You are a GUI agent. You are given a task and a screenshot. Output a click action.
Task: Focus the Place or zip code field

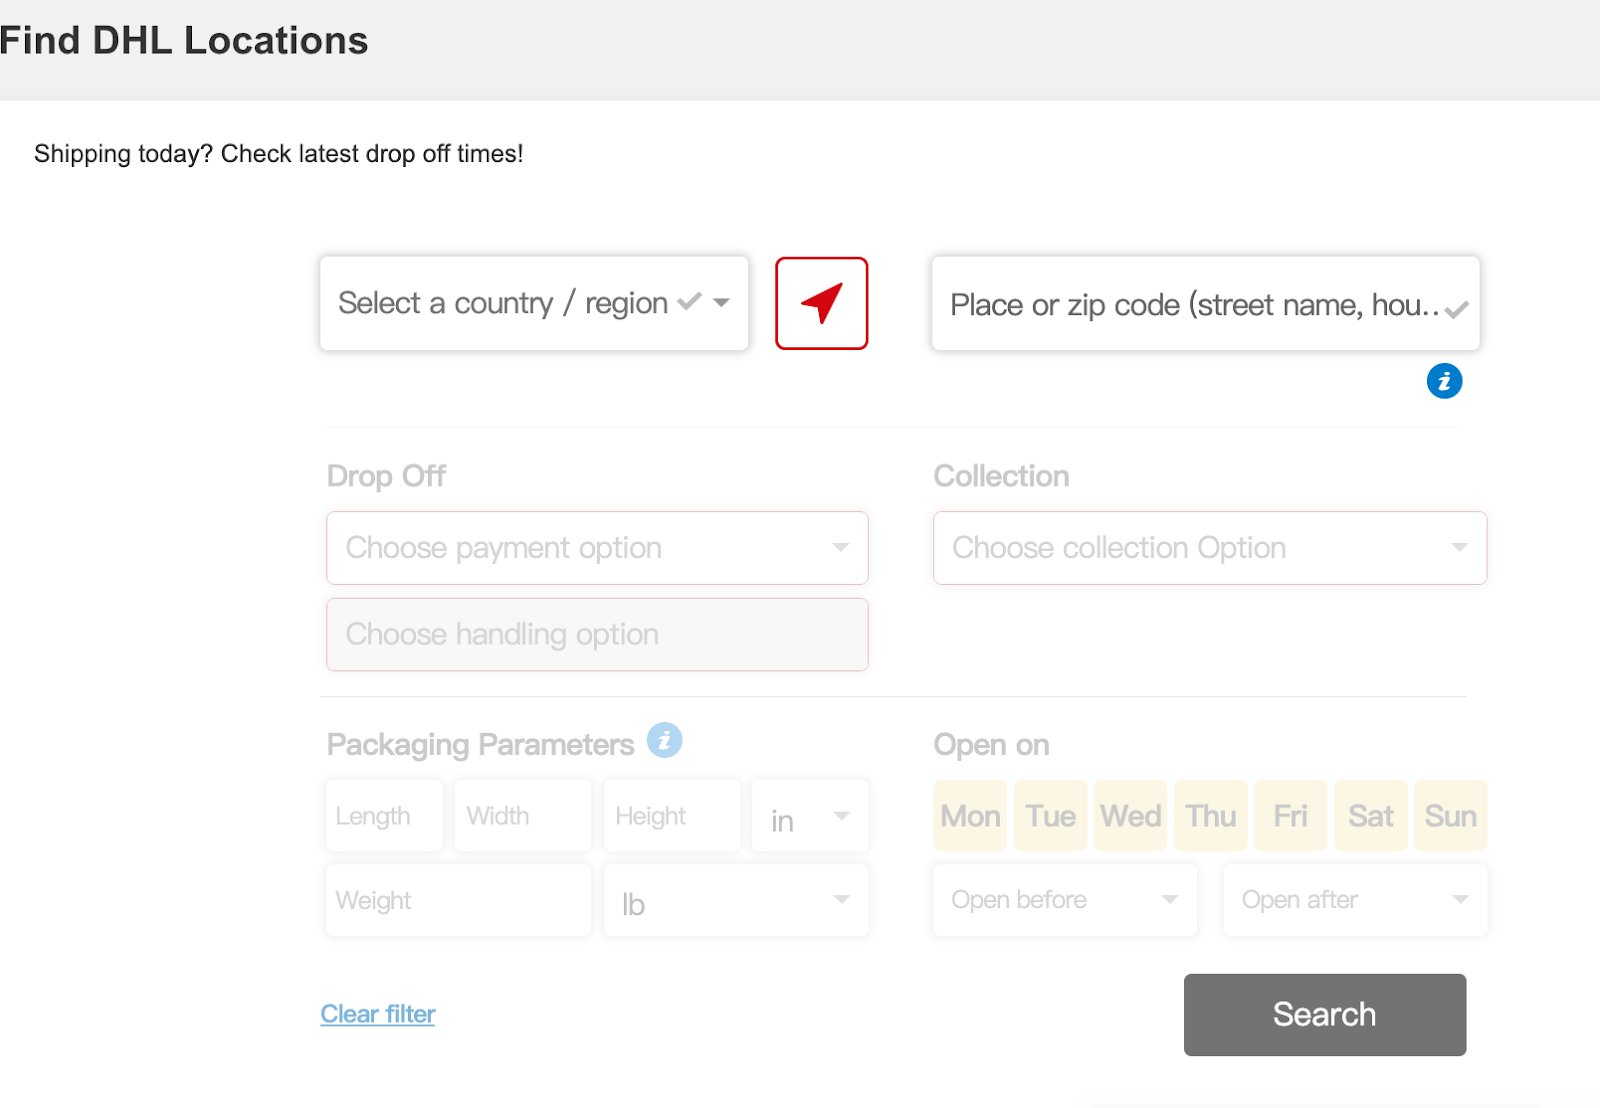coord(1205,304)
